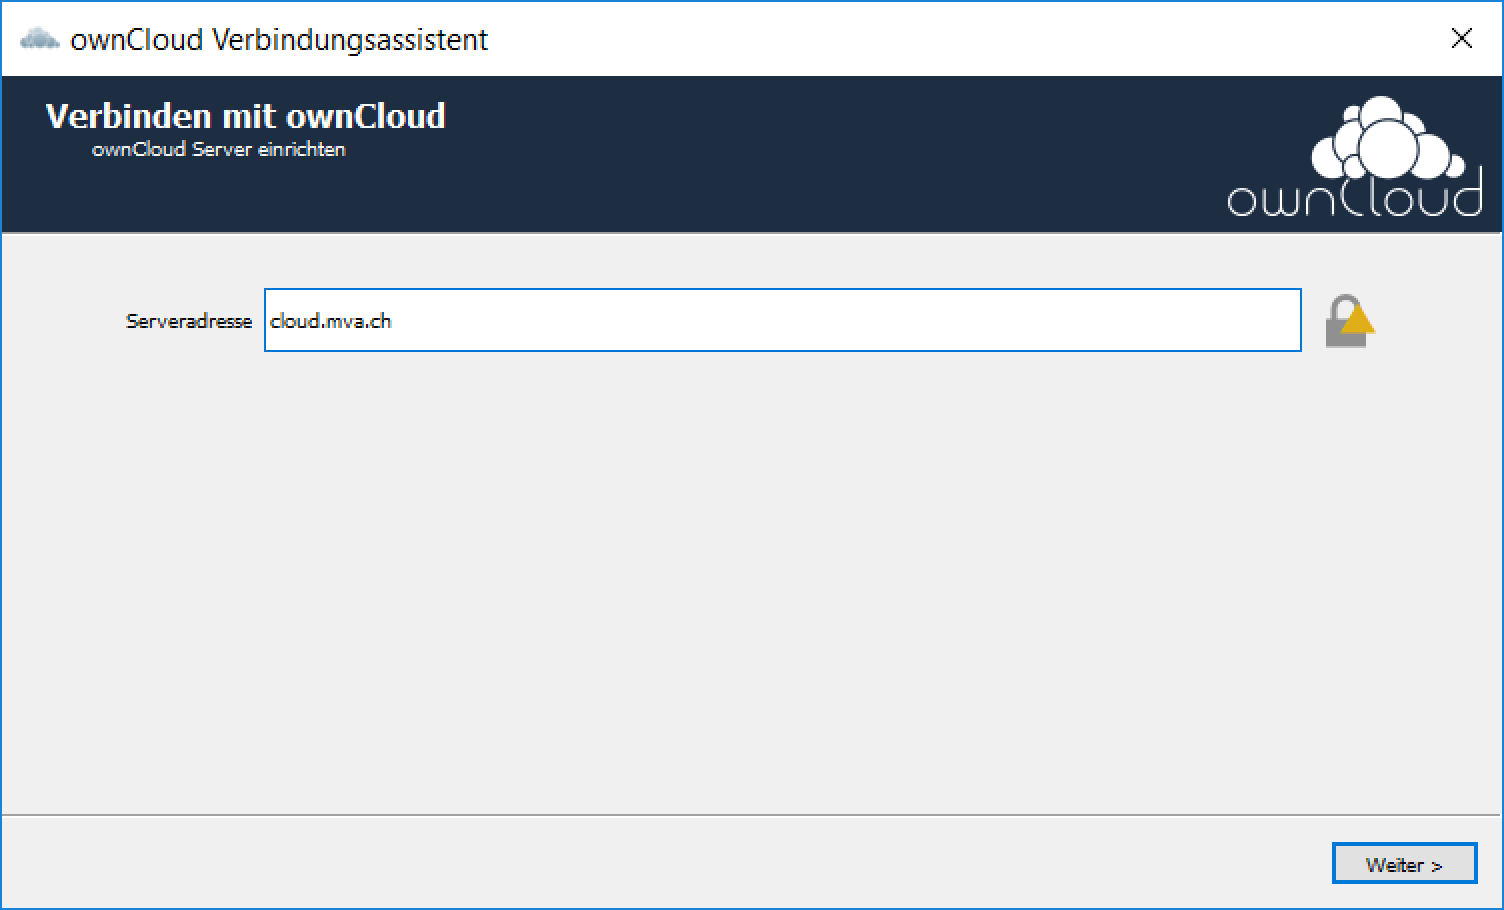Click the 'Serveradresse' label
Screen dimensions: 1504x910
pos(189,321)
